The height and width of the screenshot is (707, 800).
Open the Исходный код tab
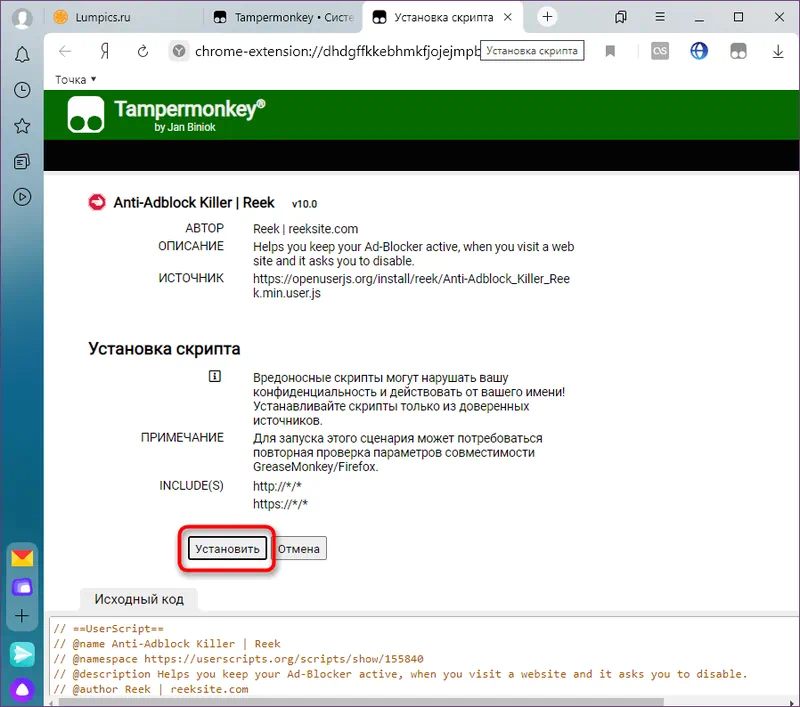tap(139, 599)
